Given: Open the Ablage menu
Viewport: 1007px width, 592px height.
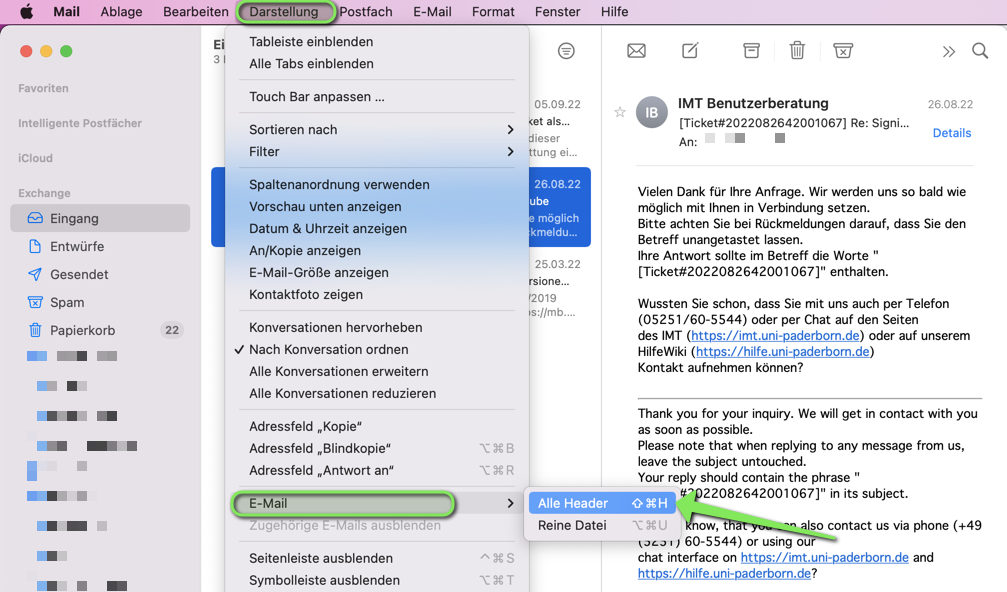Looking at the screenshot, I should click(121, 12).
